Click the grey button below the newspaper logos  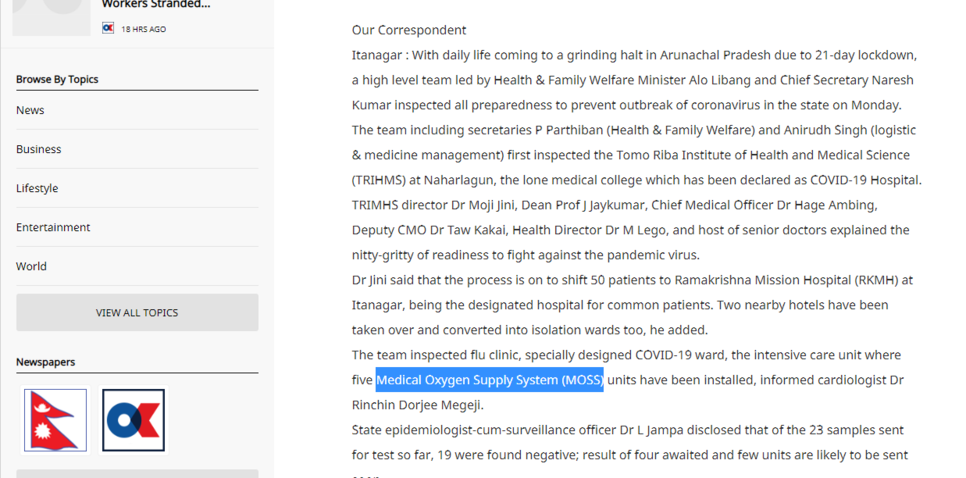point(137,474)
